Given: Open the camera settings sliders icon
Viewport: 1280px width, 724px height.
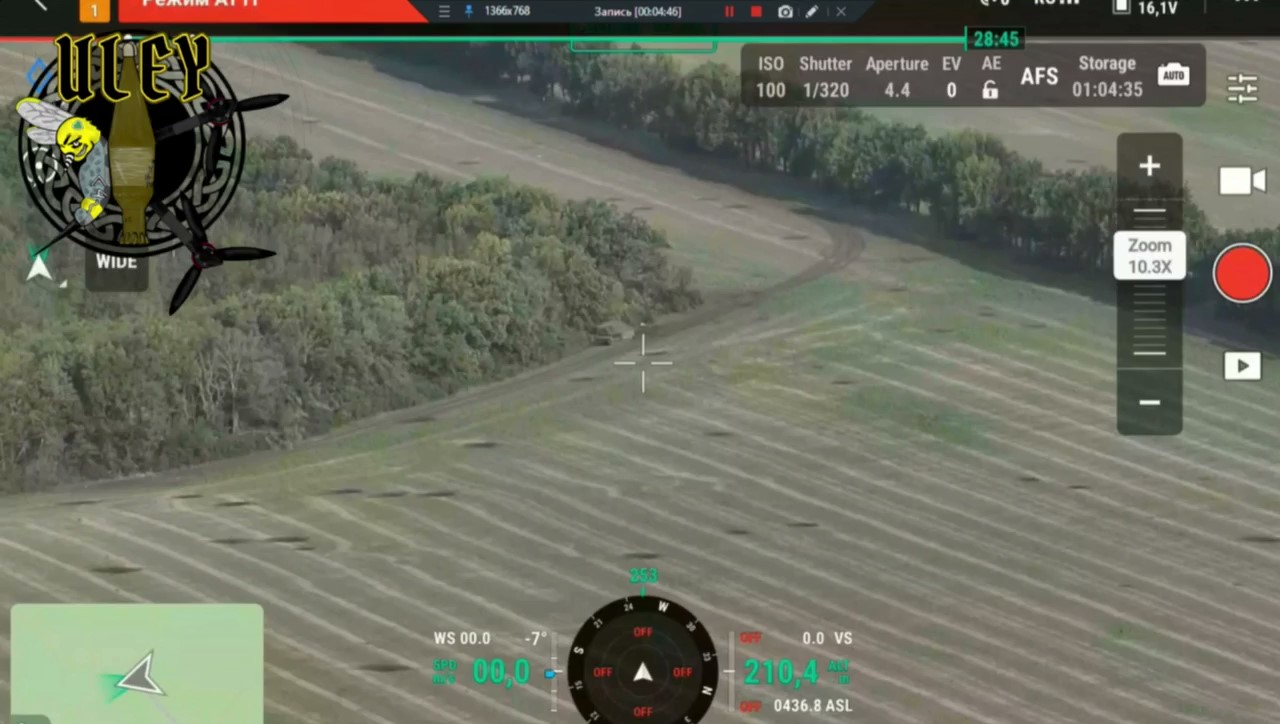Looking at the screenshot, I should click(x=1242, y=89).
